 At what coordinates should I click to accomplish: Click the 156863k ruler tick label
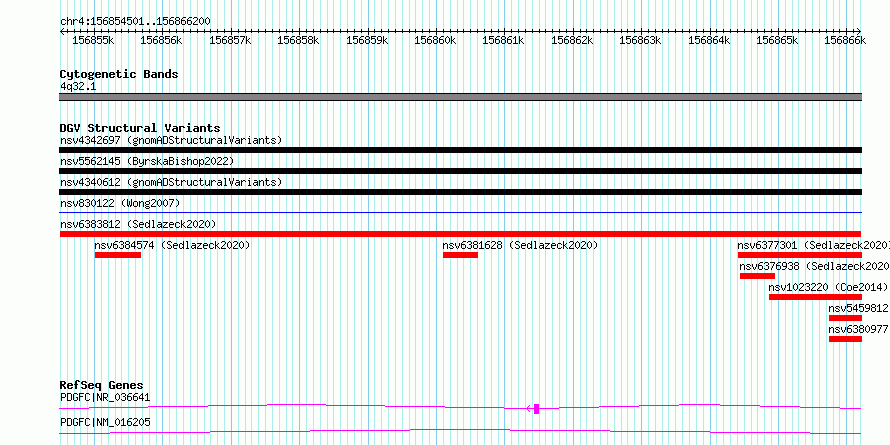coord(640,40)
